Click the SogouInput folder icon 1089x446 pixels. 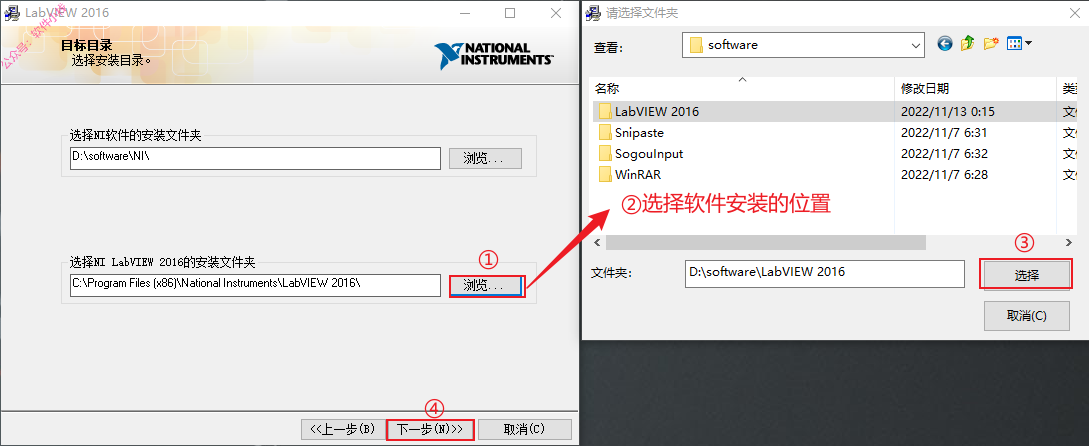pyautogui.click(x=605, y=154)
